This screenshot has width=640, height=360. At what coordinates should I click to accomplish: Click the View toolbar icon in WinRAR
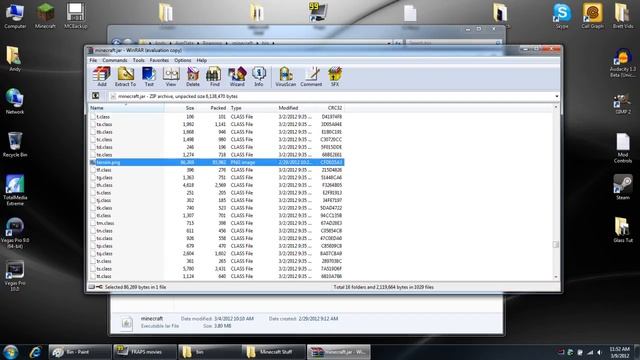coord(171,76)
